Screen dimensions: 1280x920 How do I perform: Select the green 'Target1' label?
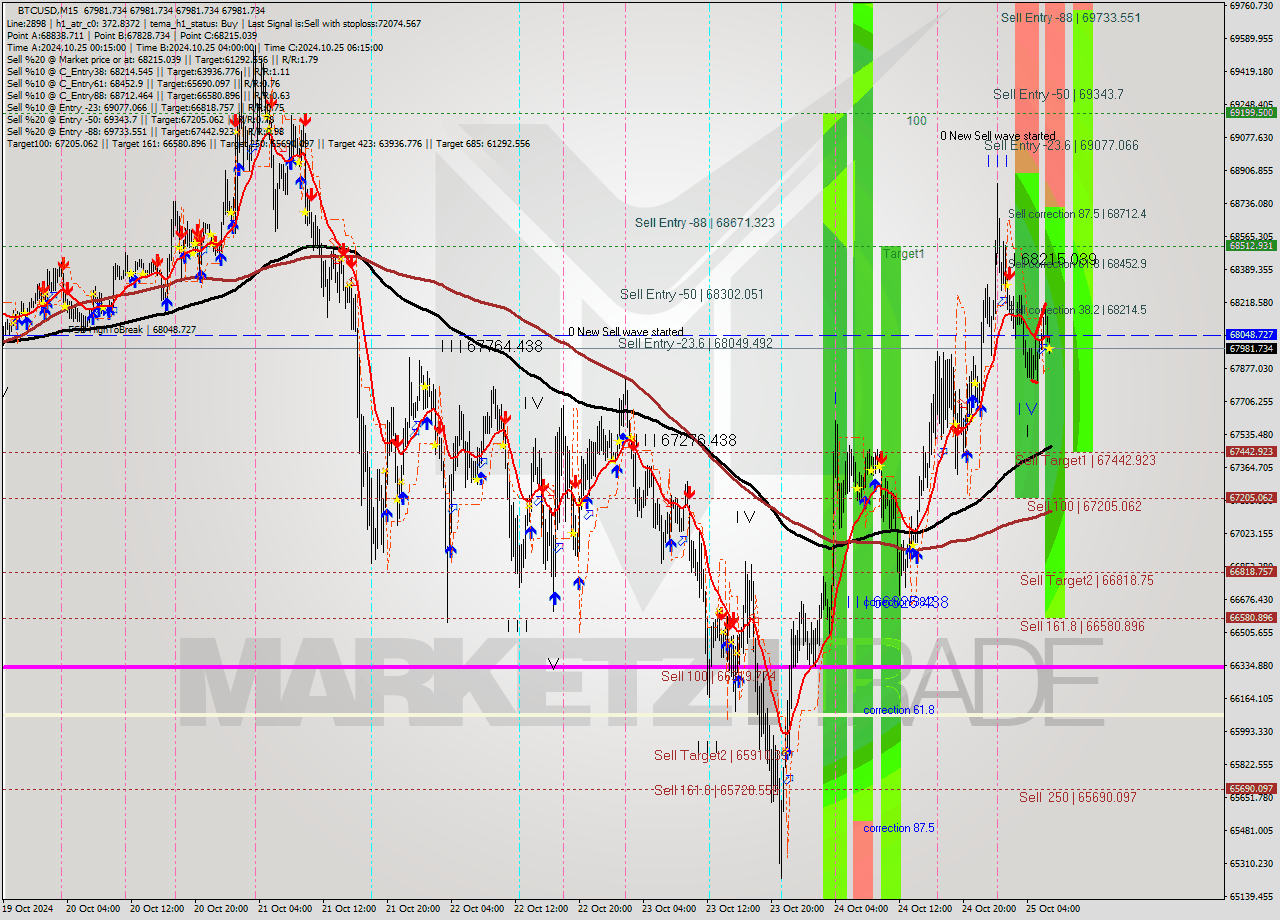coord(904,254)
